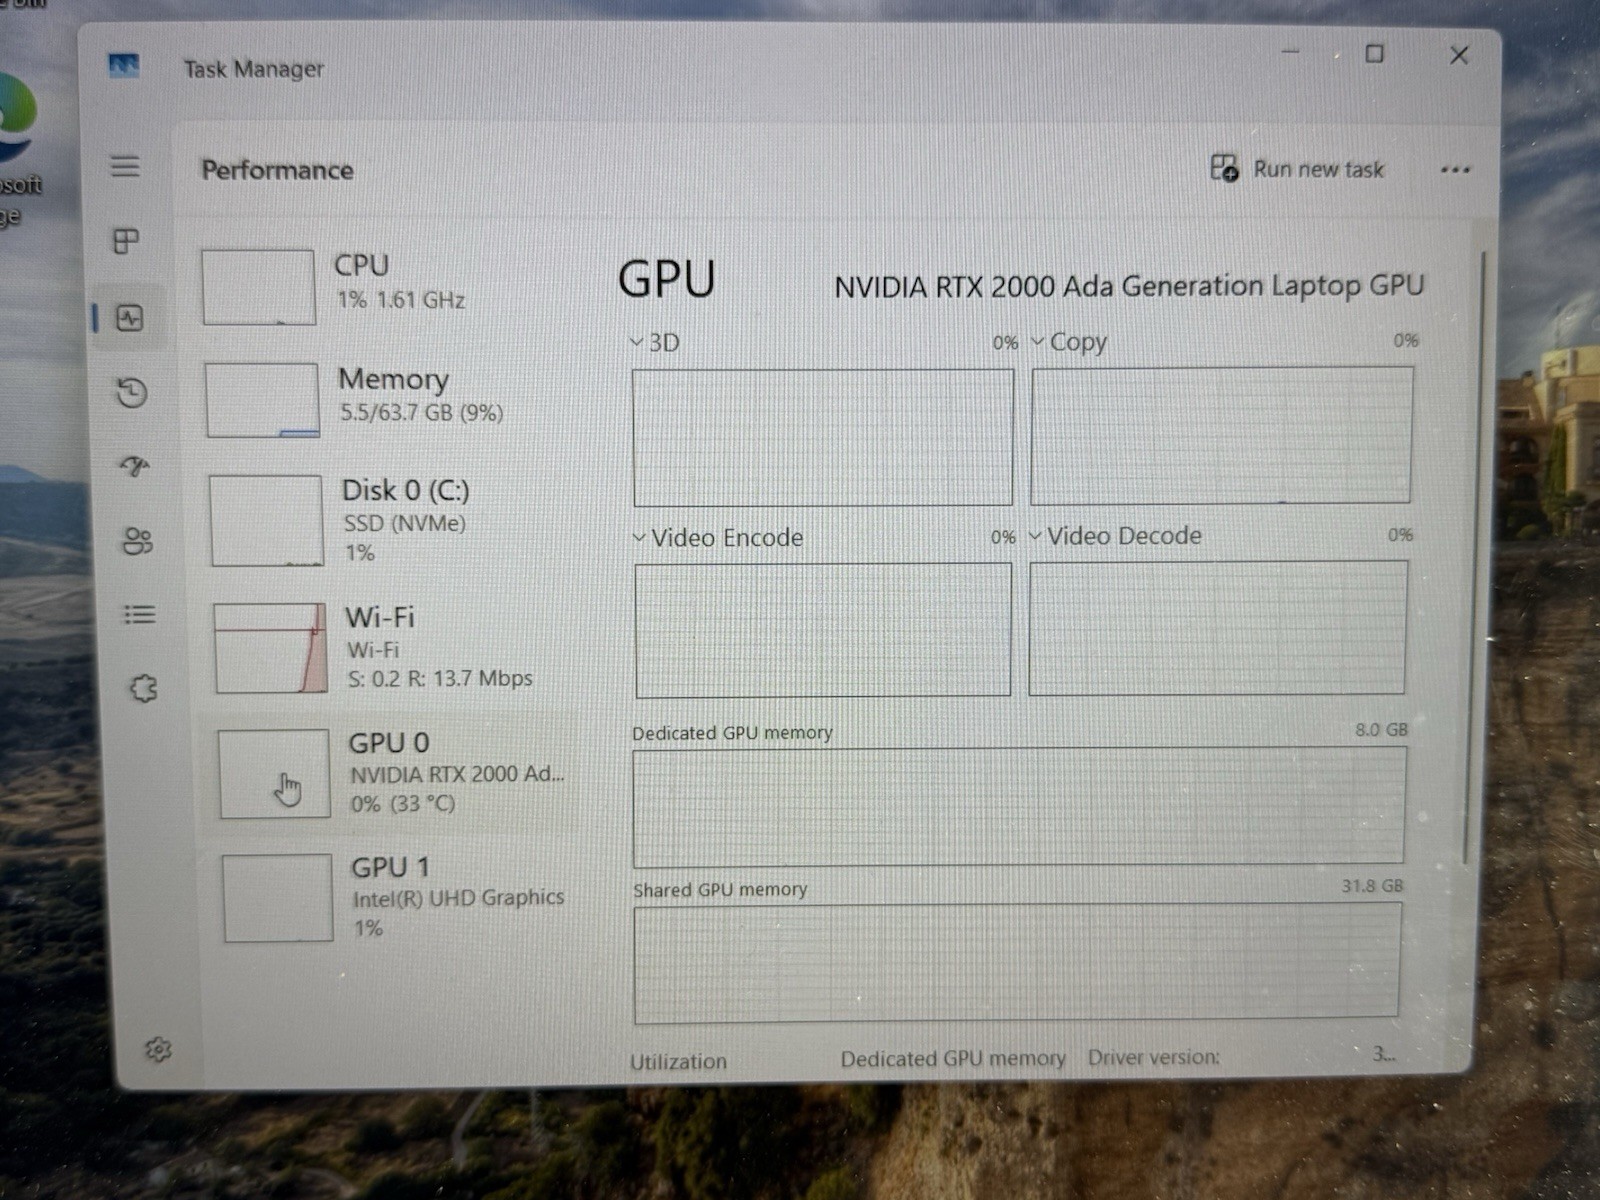Open the Services page puzzle icon
Viewport: 1600px width, 1200px height.
pos(143,688)
